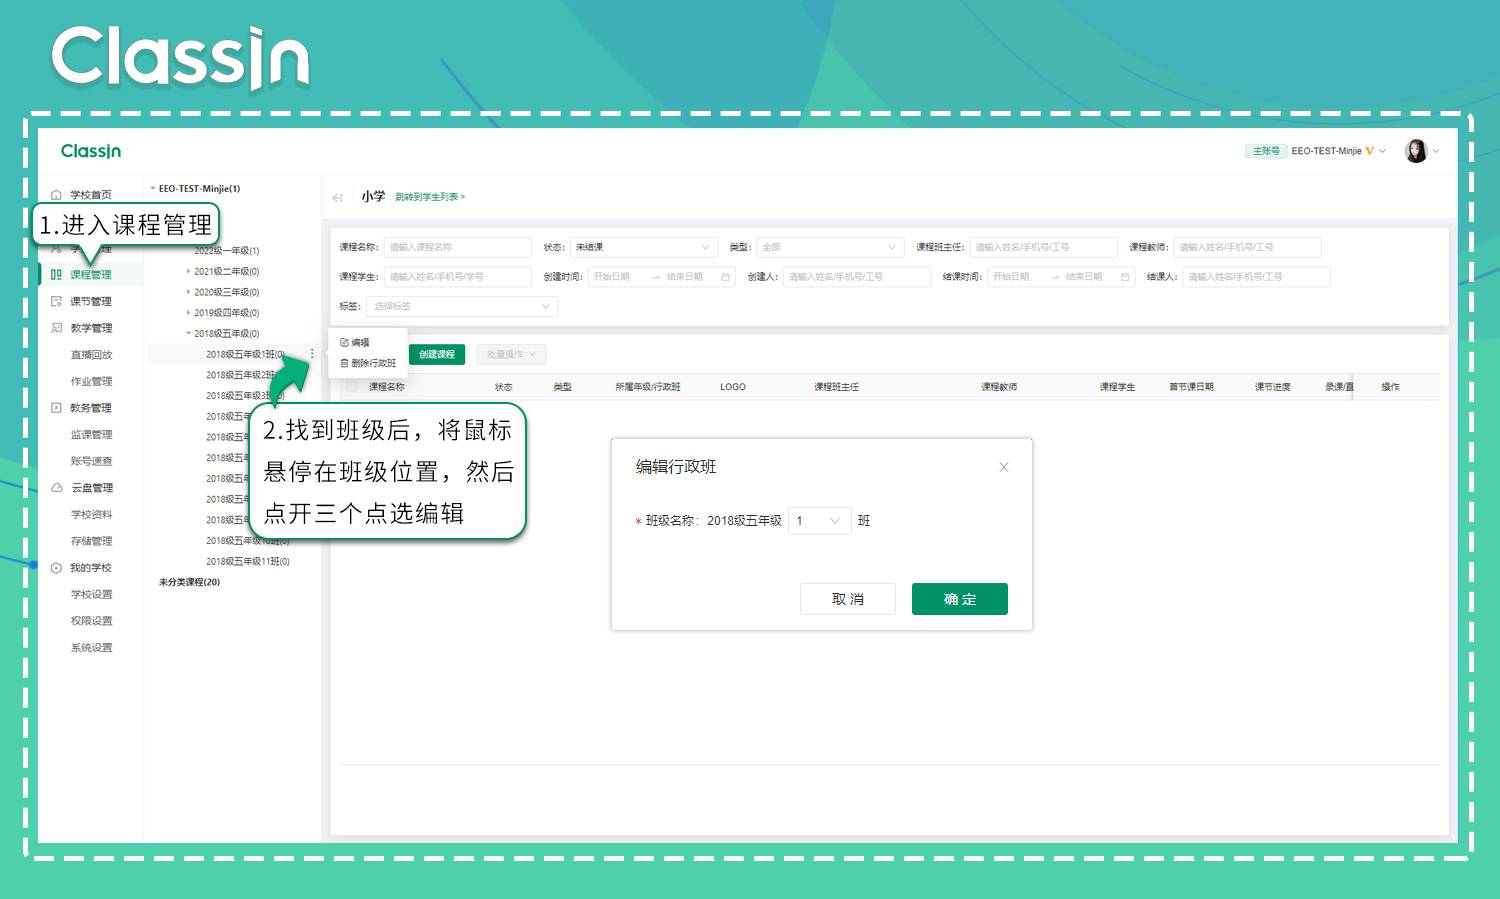Open the 课节管理 sidebar icon
This screenshot has width=1500, height=899.
click(x=57, y=301)
